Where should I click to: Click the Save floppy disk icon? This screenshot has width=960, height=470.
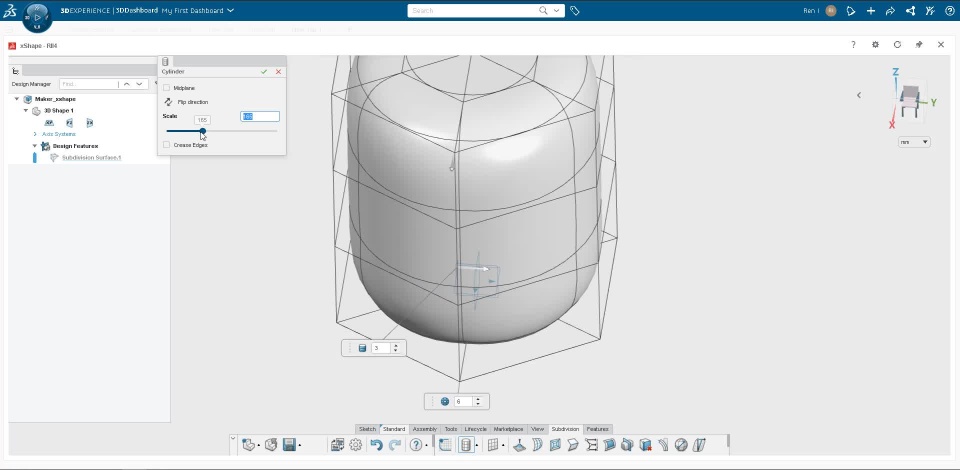tap(289, 445)
